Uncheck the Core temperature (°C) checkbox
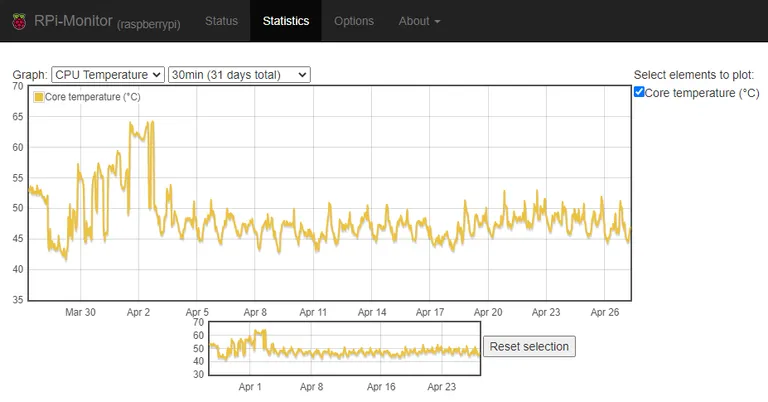The height and width of the screenshot is (402, 768). [639, 92]
